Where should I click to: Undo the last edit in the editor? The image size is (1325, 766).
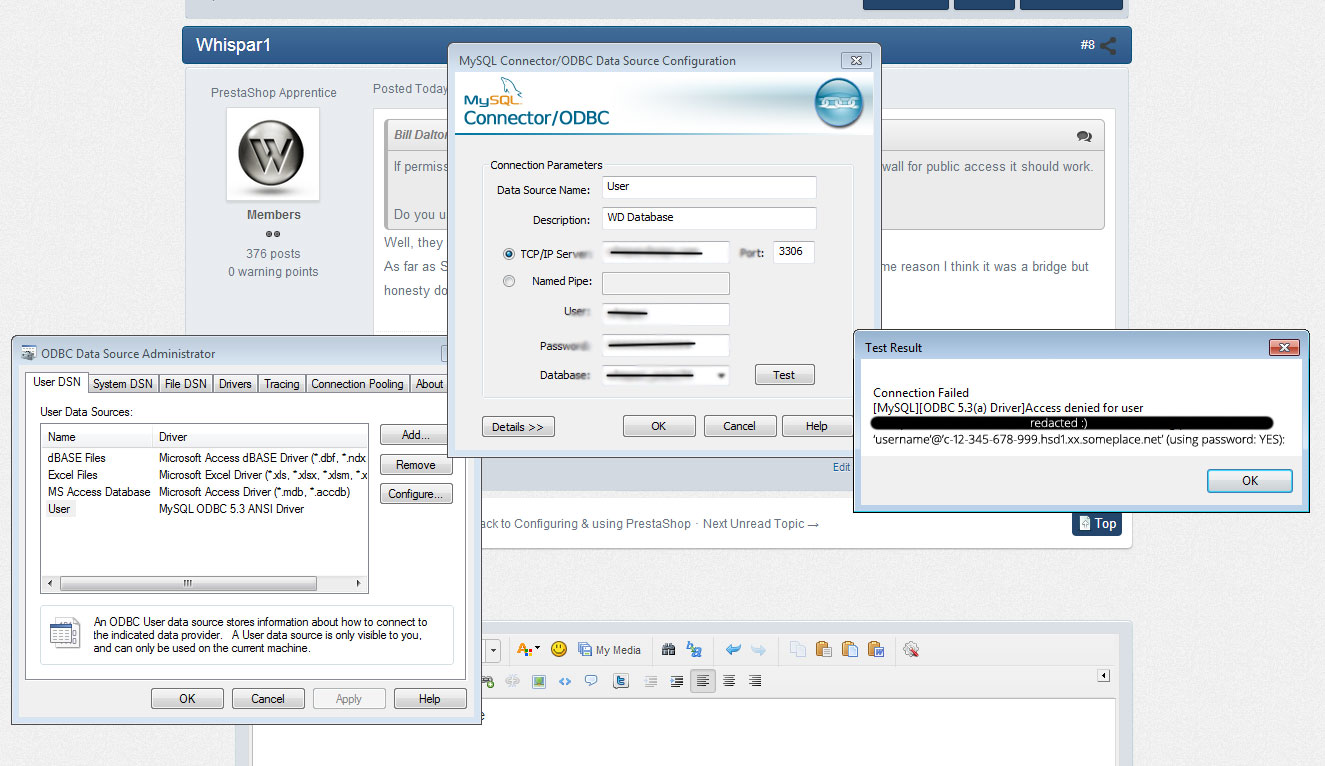[733, 650]
